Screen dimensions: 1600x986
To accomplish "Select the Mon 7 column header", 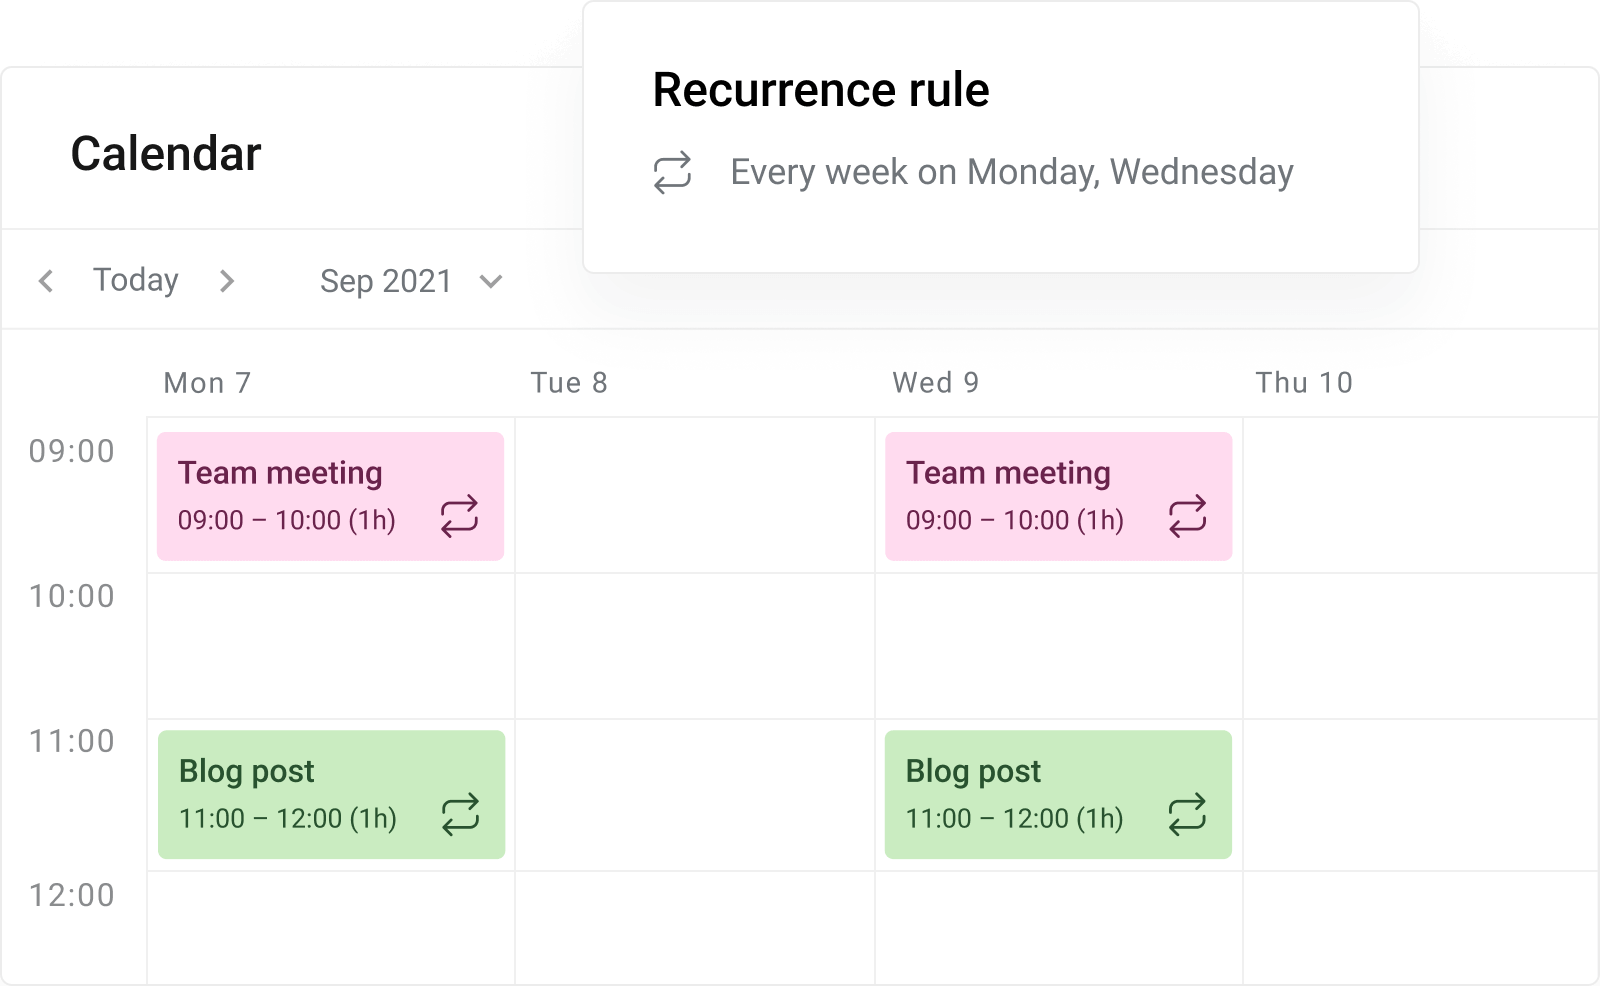I will [x=206, y=382].
